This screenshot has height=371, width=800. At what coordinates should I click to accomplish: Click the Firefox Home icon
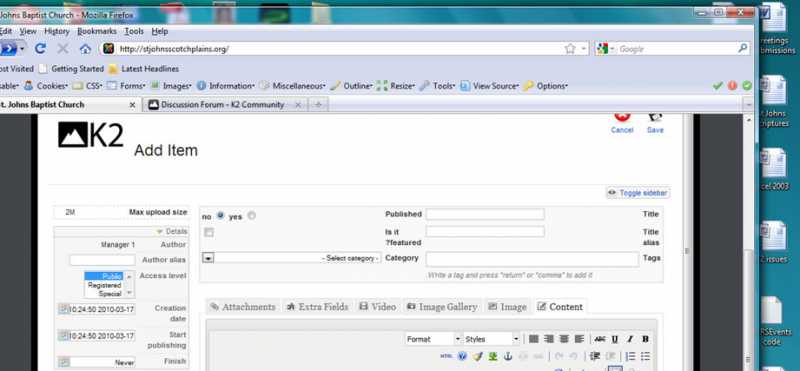tap(85, 49)
